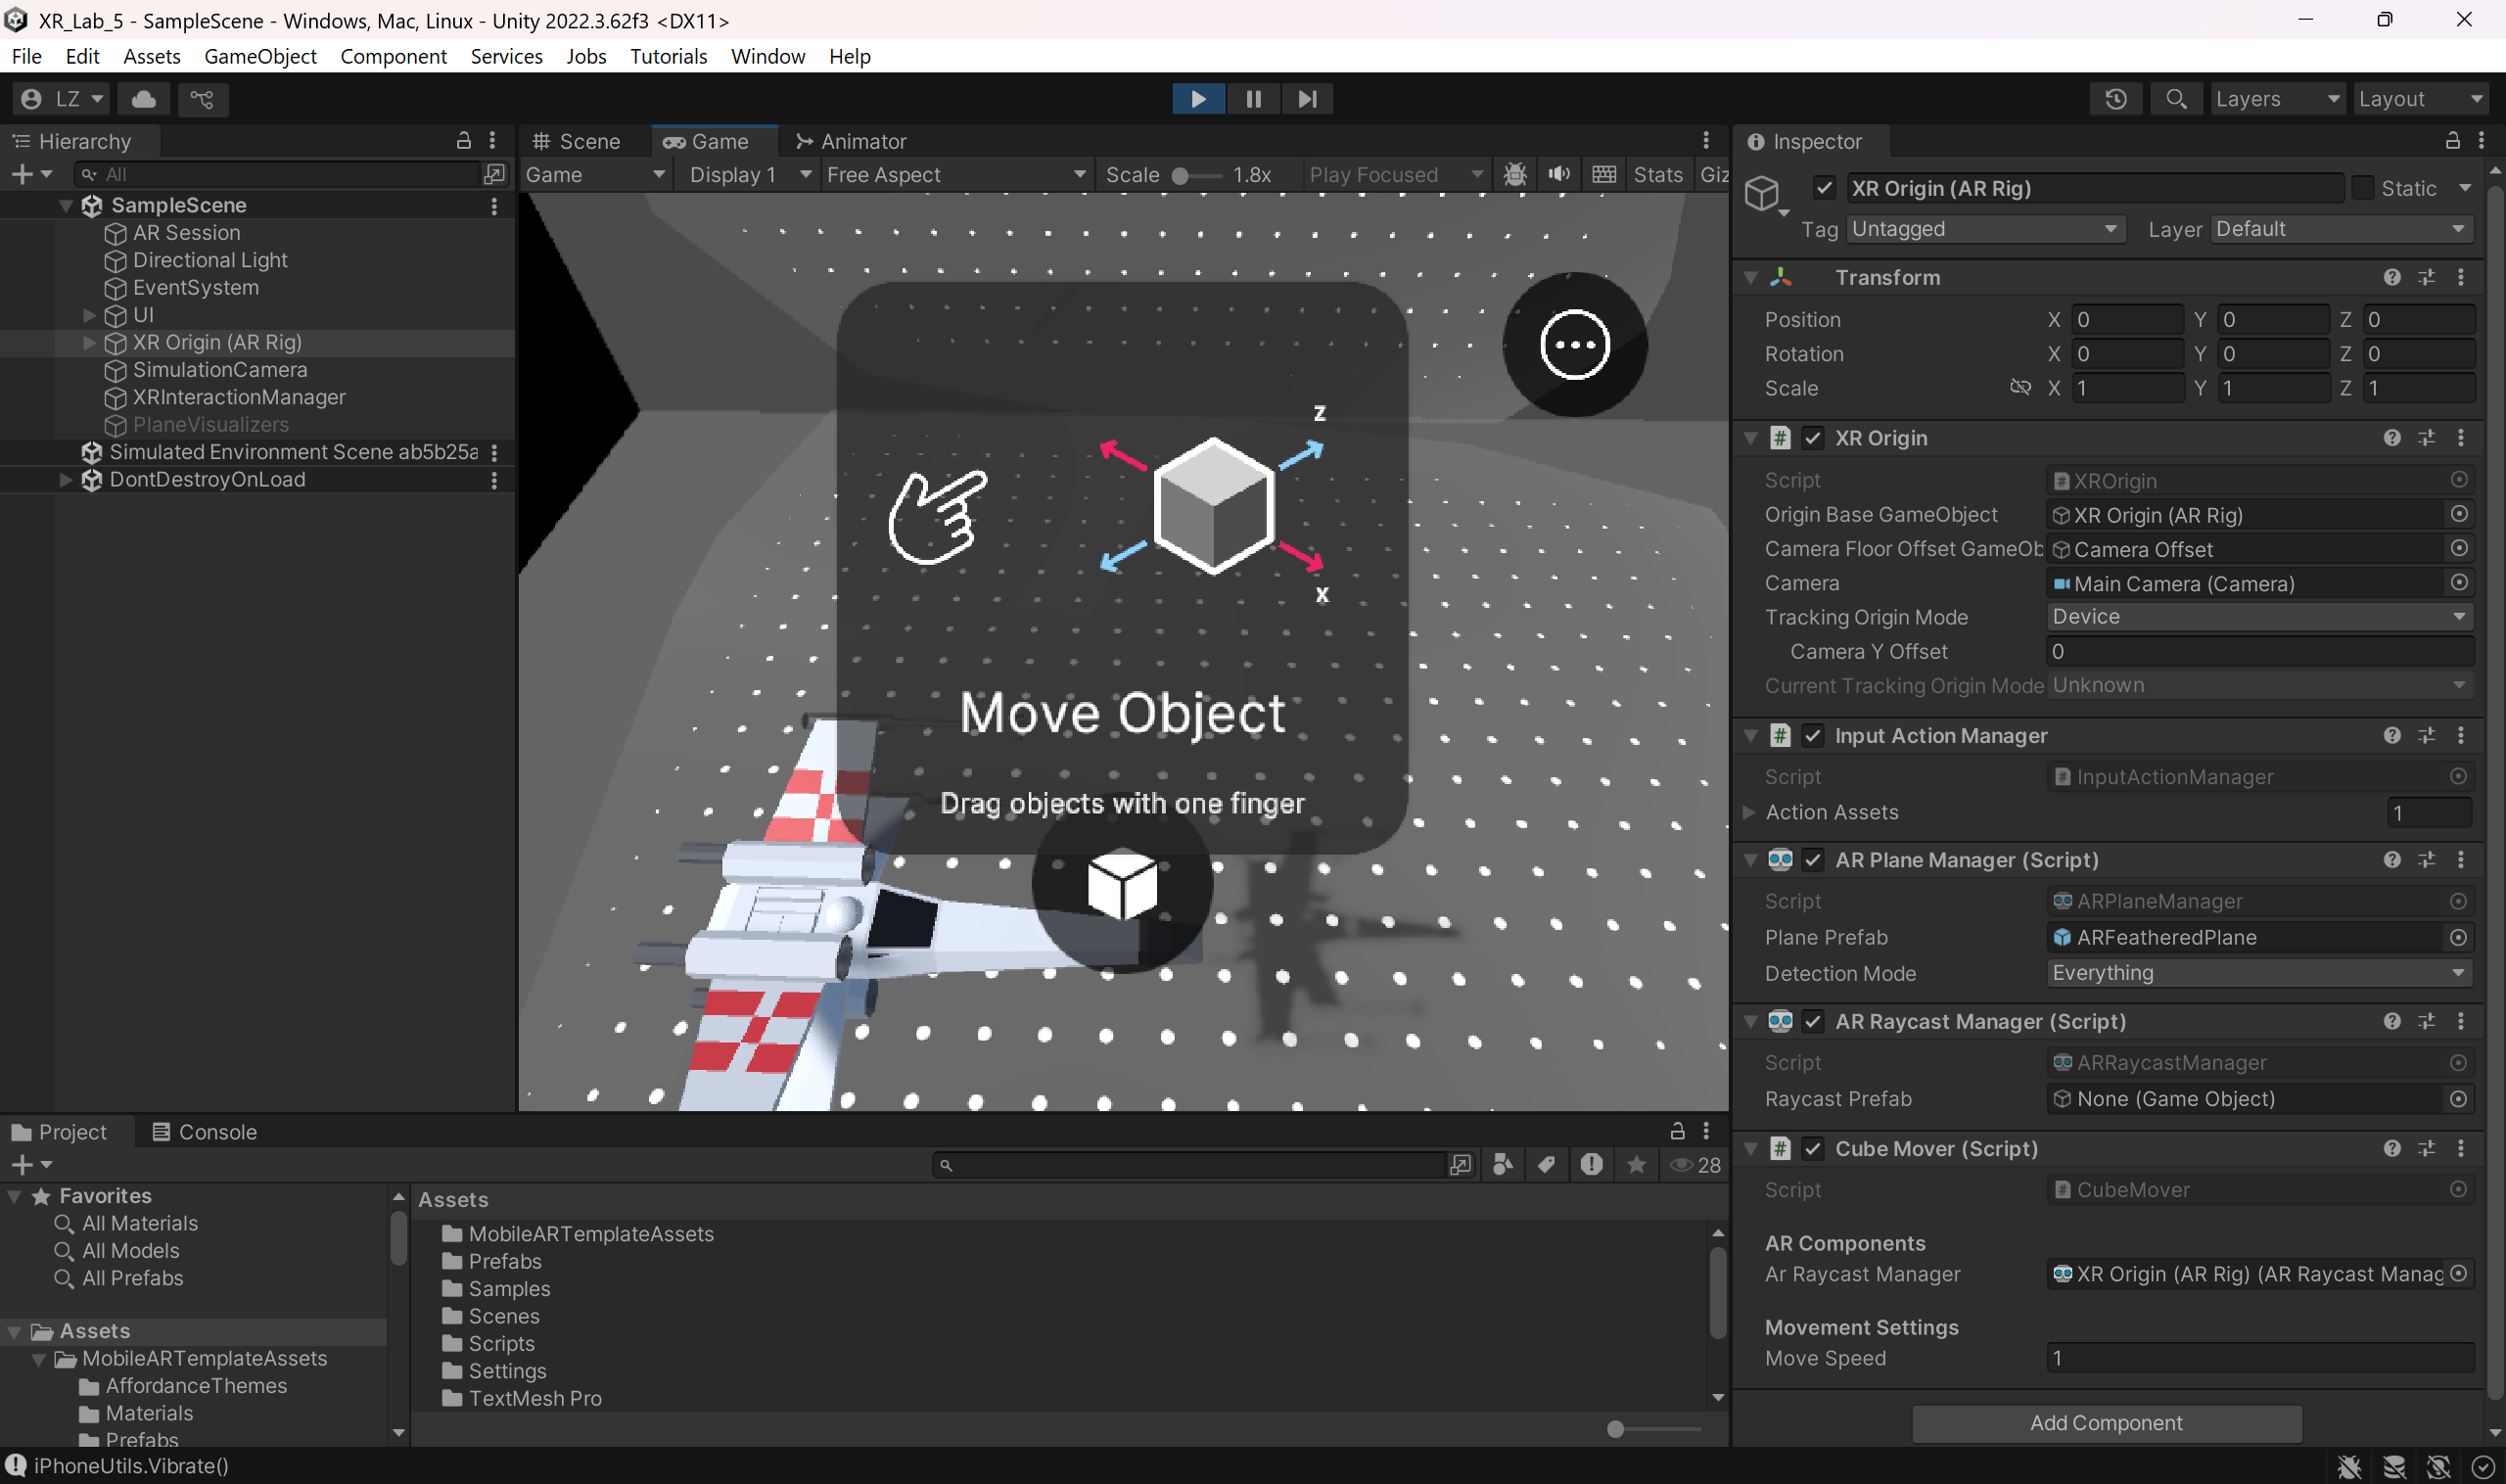
Task: Uncheck the Cube Mover script checkbox
Action: [x=1813, y=1149]
